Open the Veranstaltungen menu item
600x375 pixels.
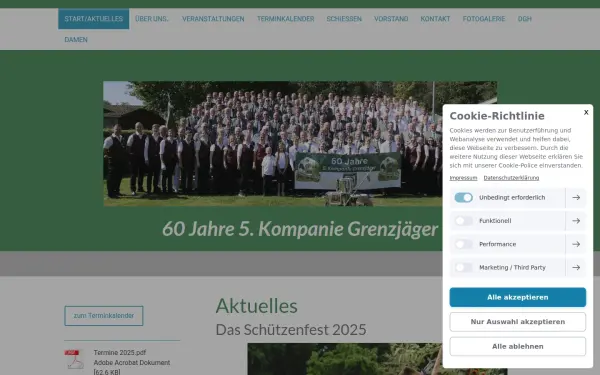point(213,19)
